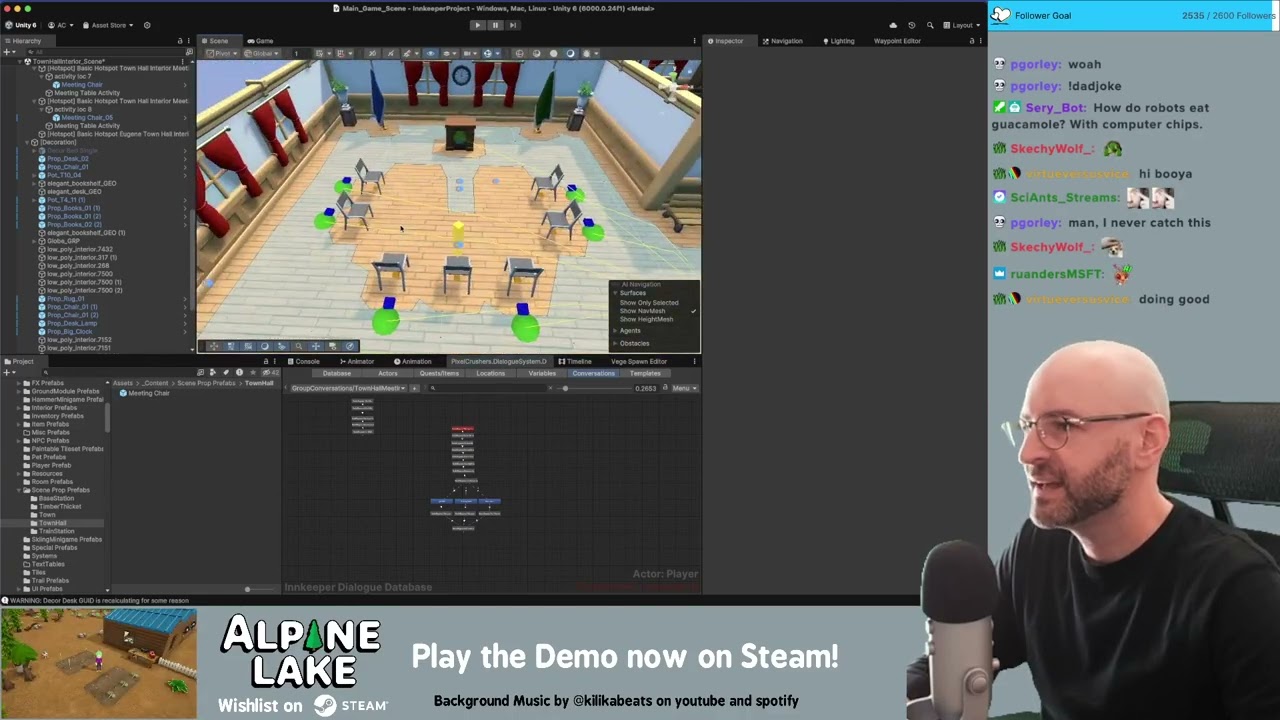Toggle hidden packages count icon showing 42

pyautogui.click(x=270, y=373)
